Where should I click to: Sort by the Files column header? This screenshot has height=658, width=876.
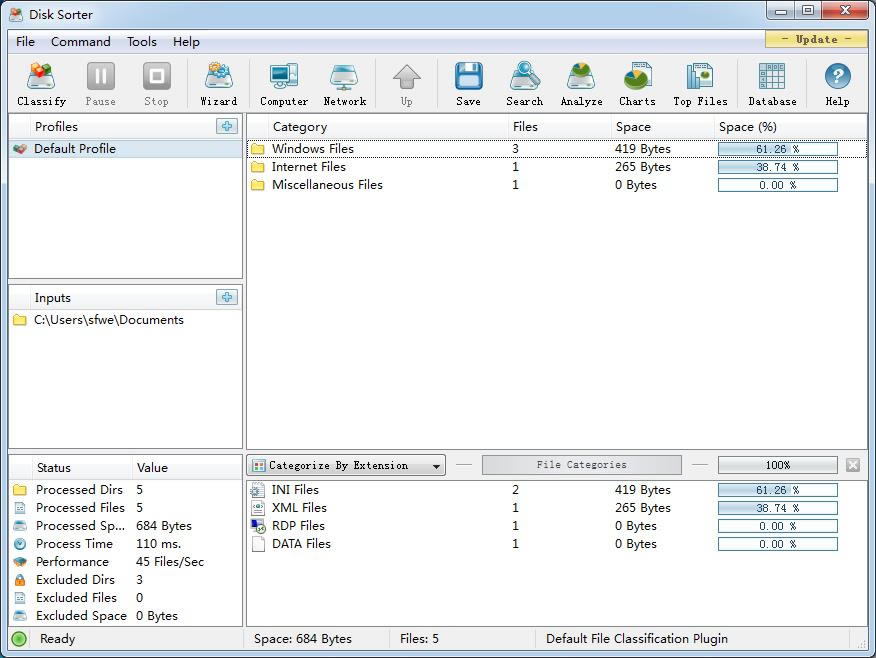[x=560, y=127]
